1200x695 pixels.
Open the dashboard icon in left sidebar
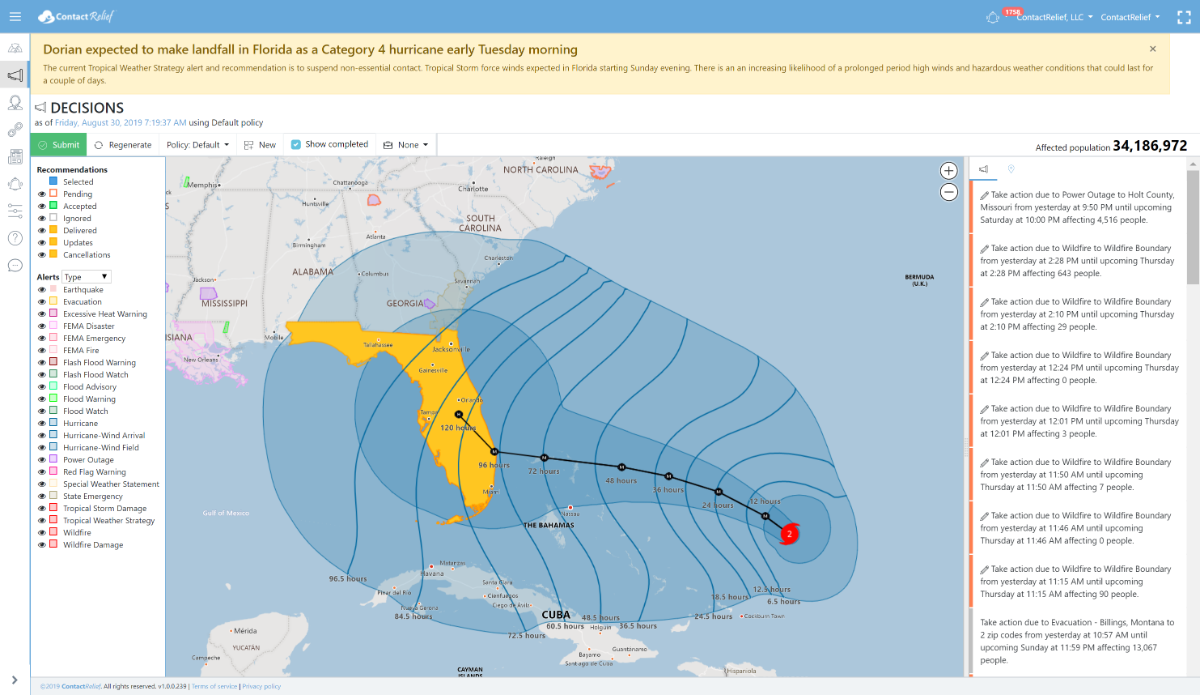(15, 48)
